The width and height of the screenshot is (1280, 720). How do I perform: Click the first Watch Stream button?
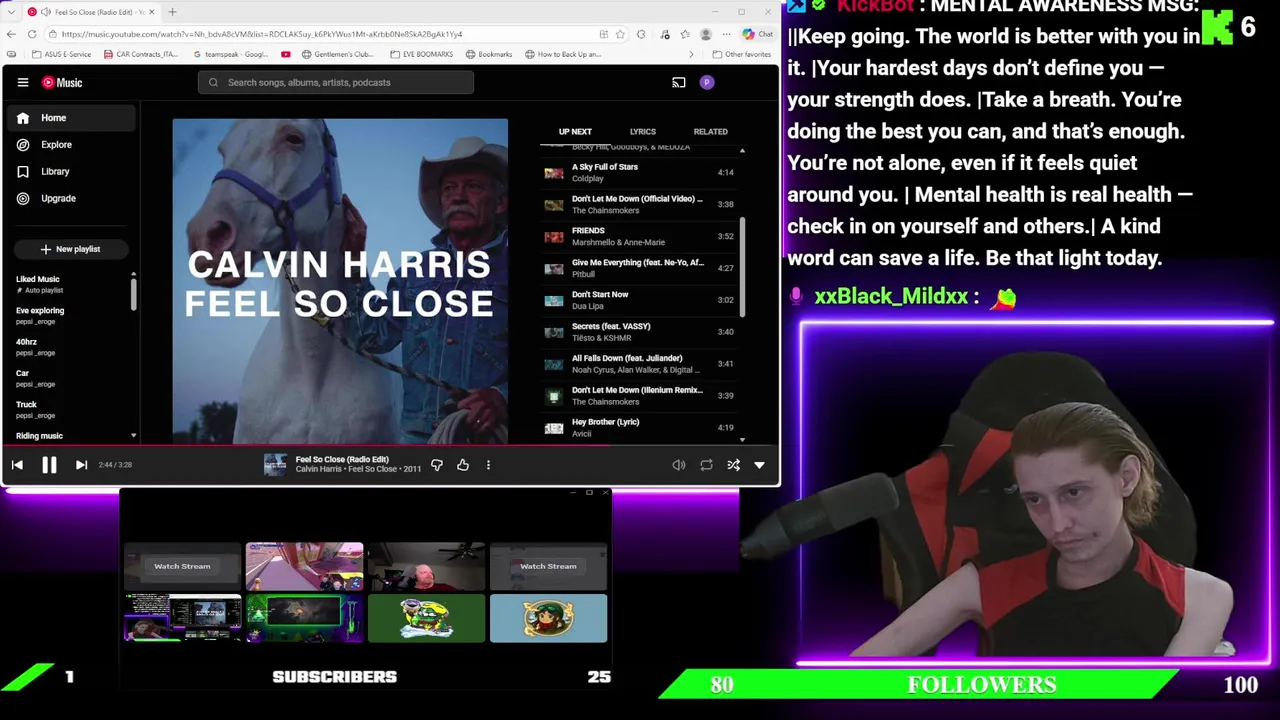182,567
